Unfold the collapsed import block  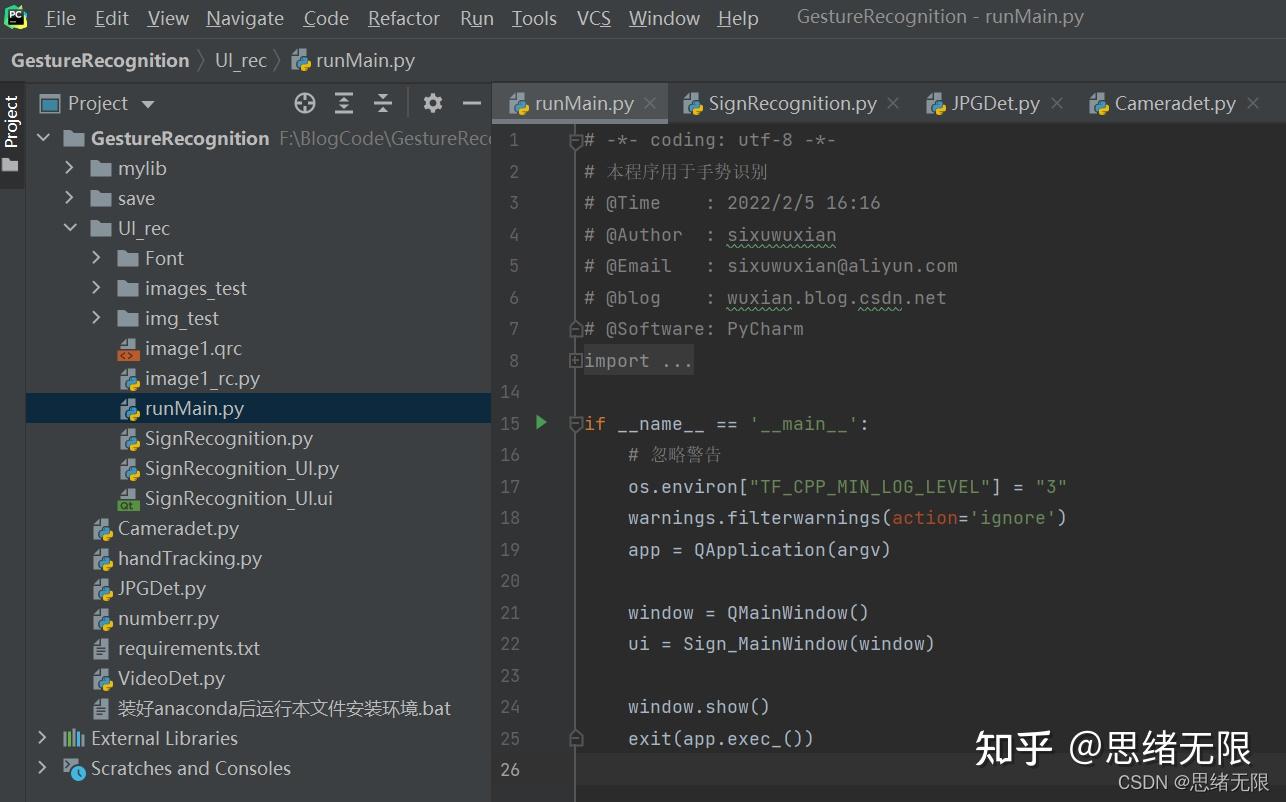(576, 360)
